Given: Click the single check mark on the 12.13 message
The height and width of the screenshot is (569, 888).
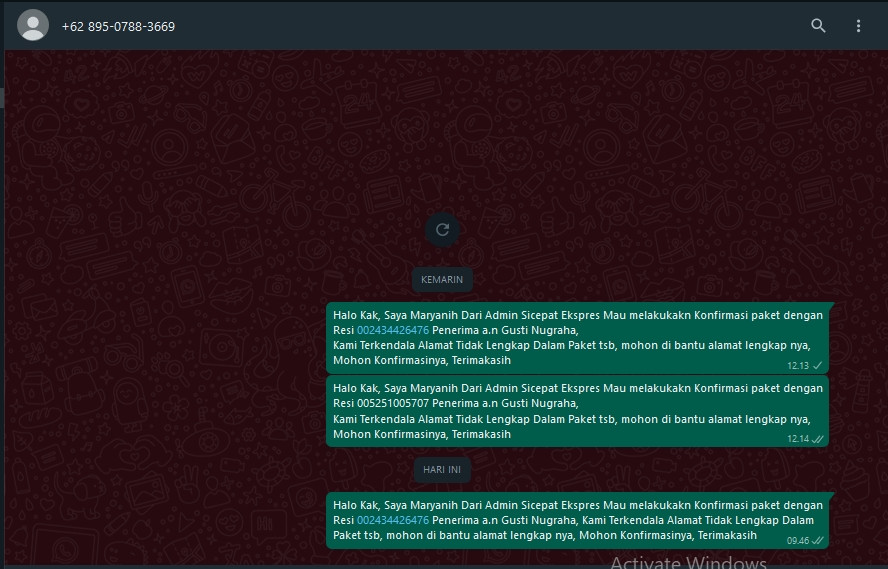Looking at the screenshot, I should [x=817, y=366].
